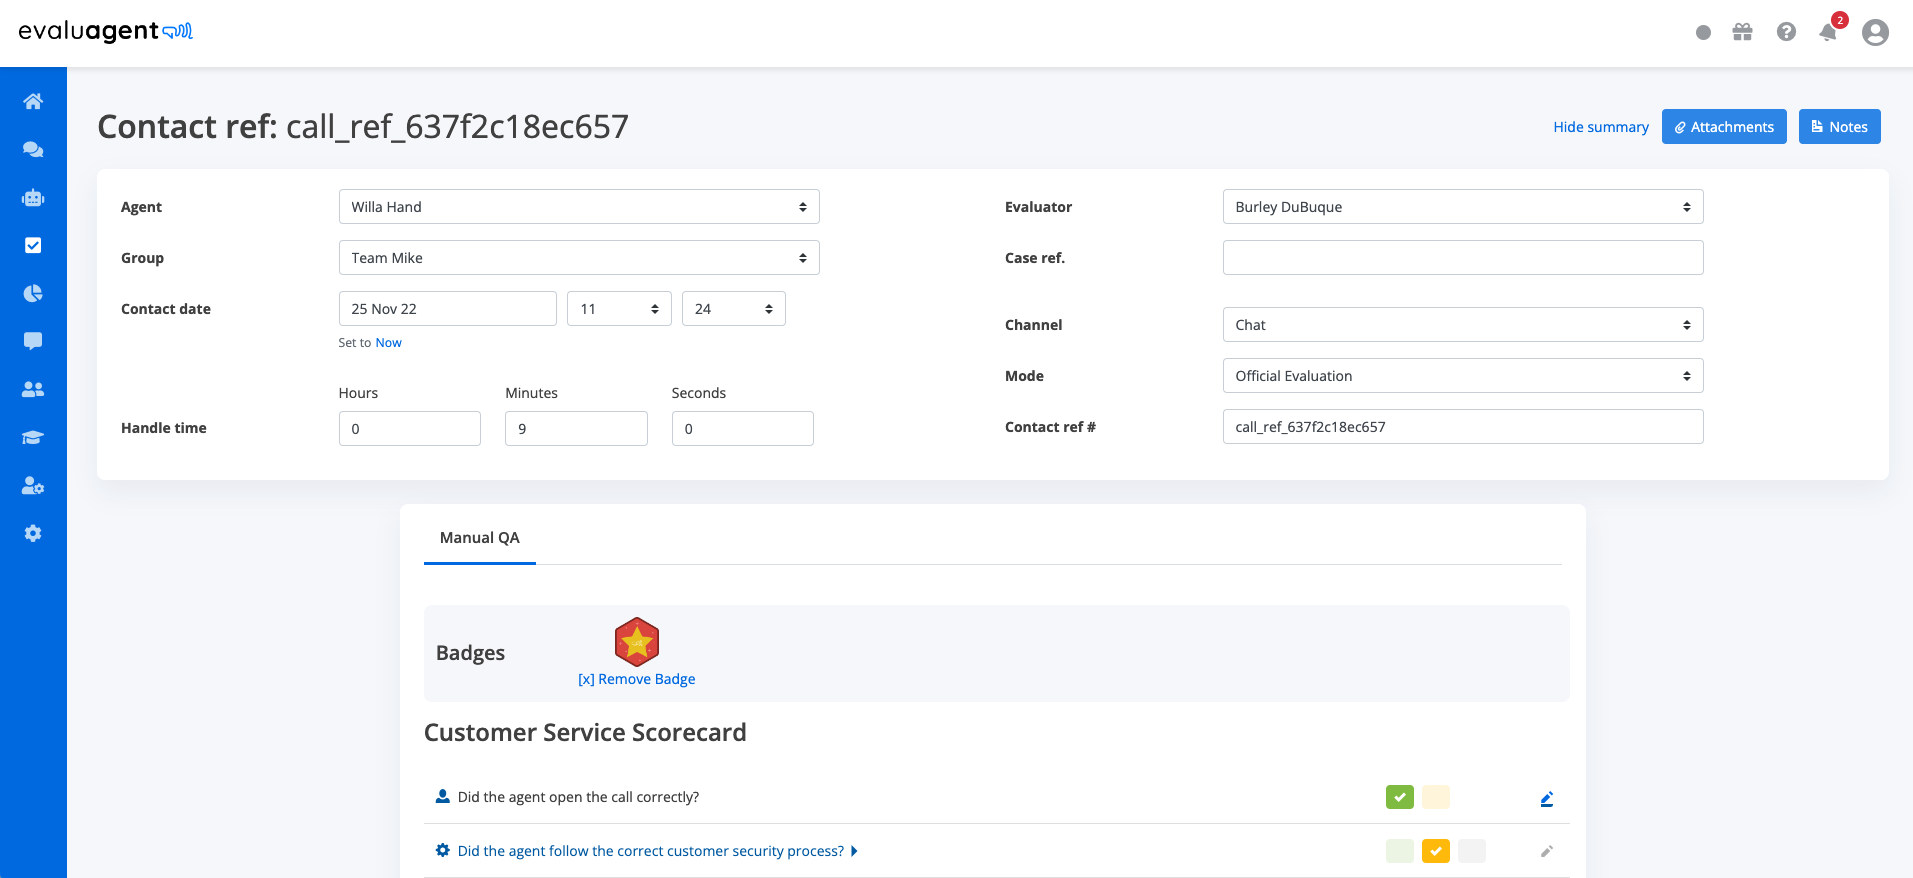Image resolution: width=1913 pixels, height=878 pixels.
Task: Click the grey status dot in header
Action: coord(1703,33)
